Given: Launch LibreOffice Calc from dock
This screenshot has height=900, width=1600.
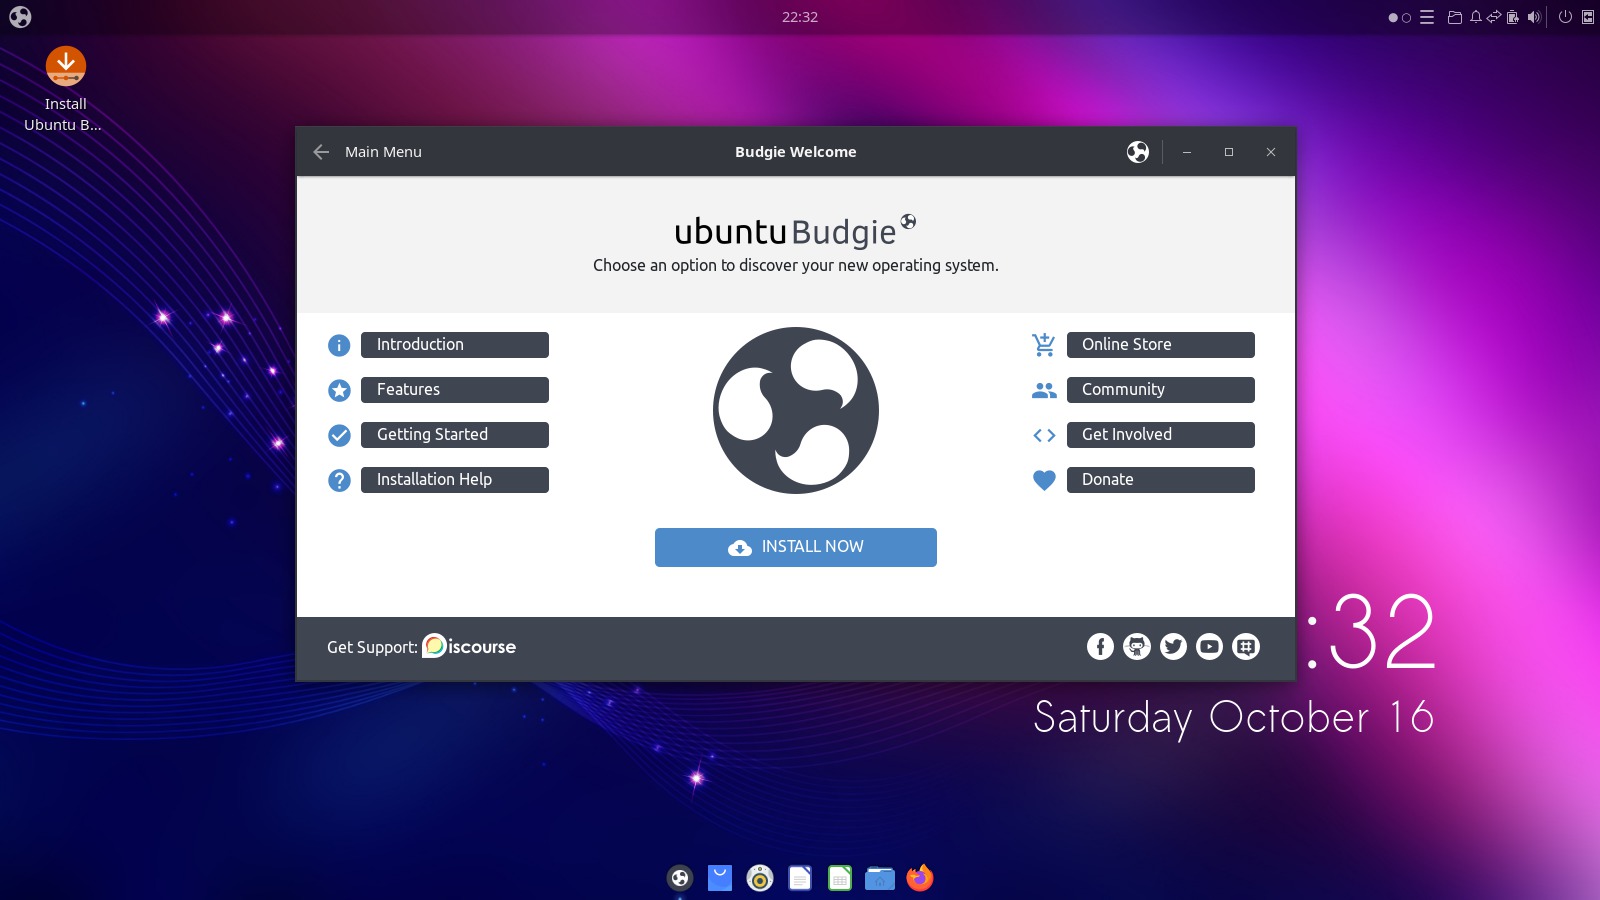Looking at the screenshot, I should 840,878.
